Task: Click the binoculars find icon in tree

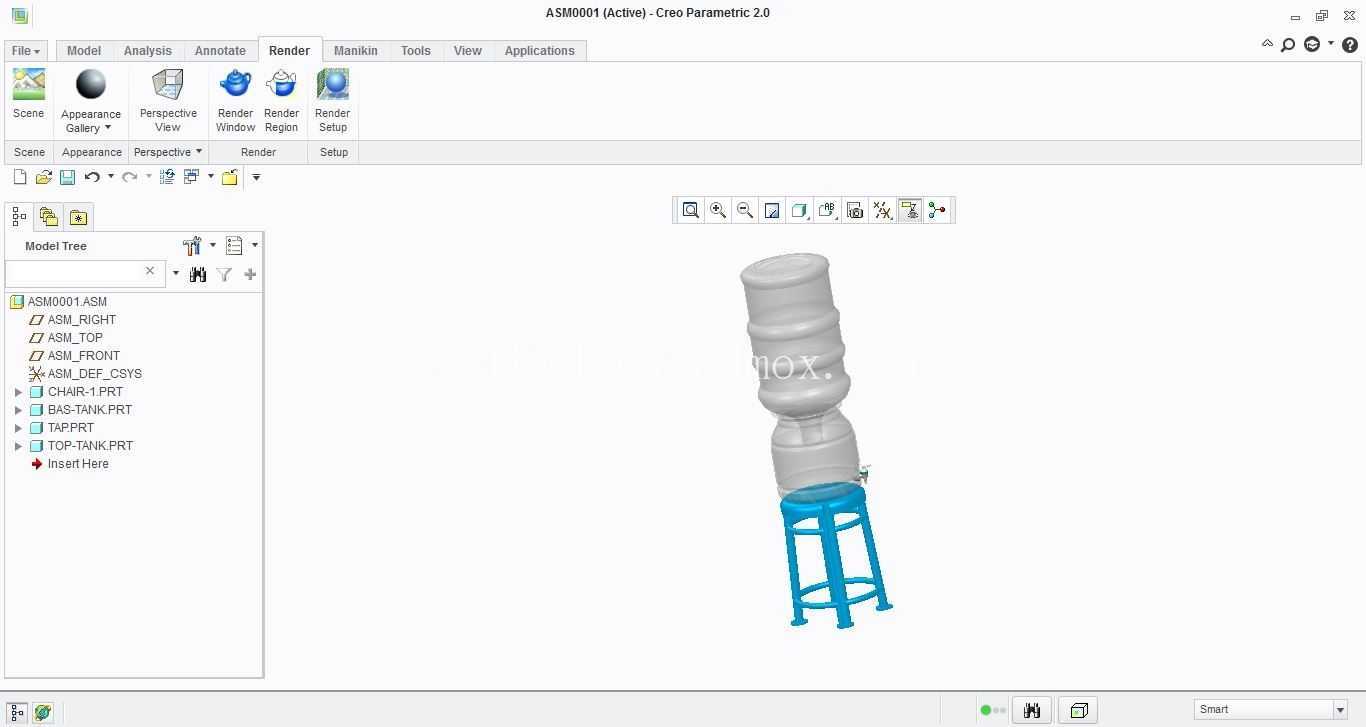Action: [x=198, y=274]
